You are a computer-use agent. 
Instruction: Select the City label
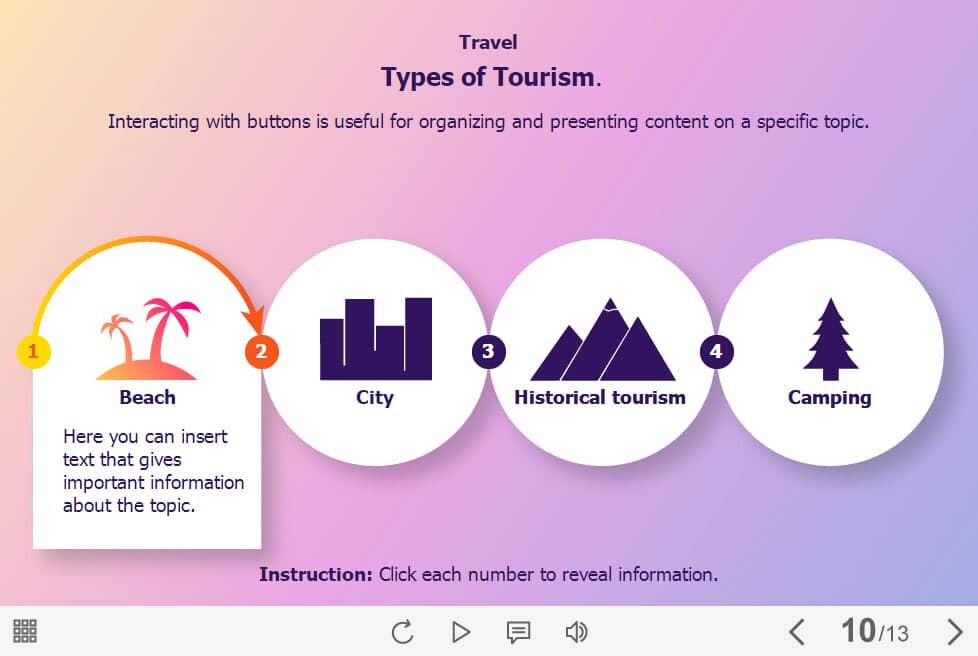tap(375, 398)
